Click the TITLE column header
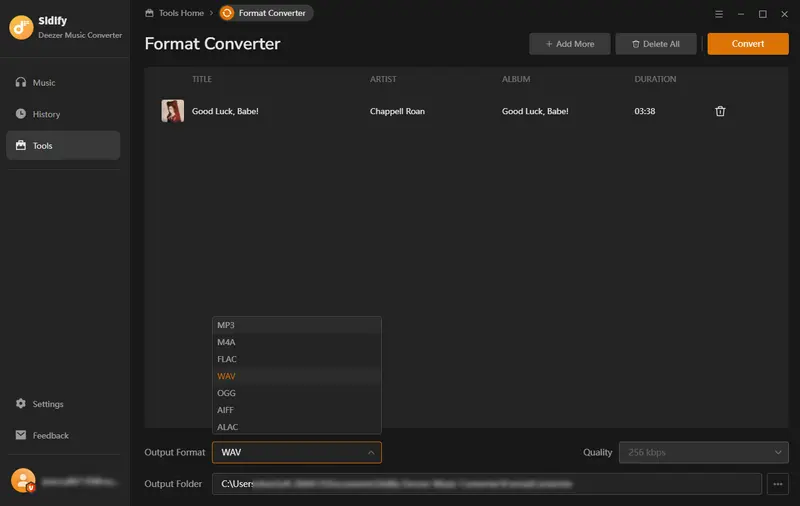 click(202, 79)
